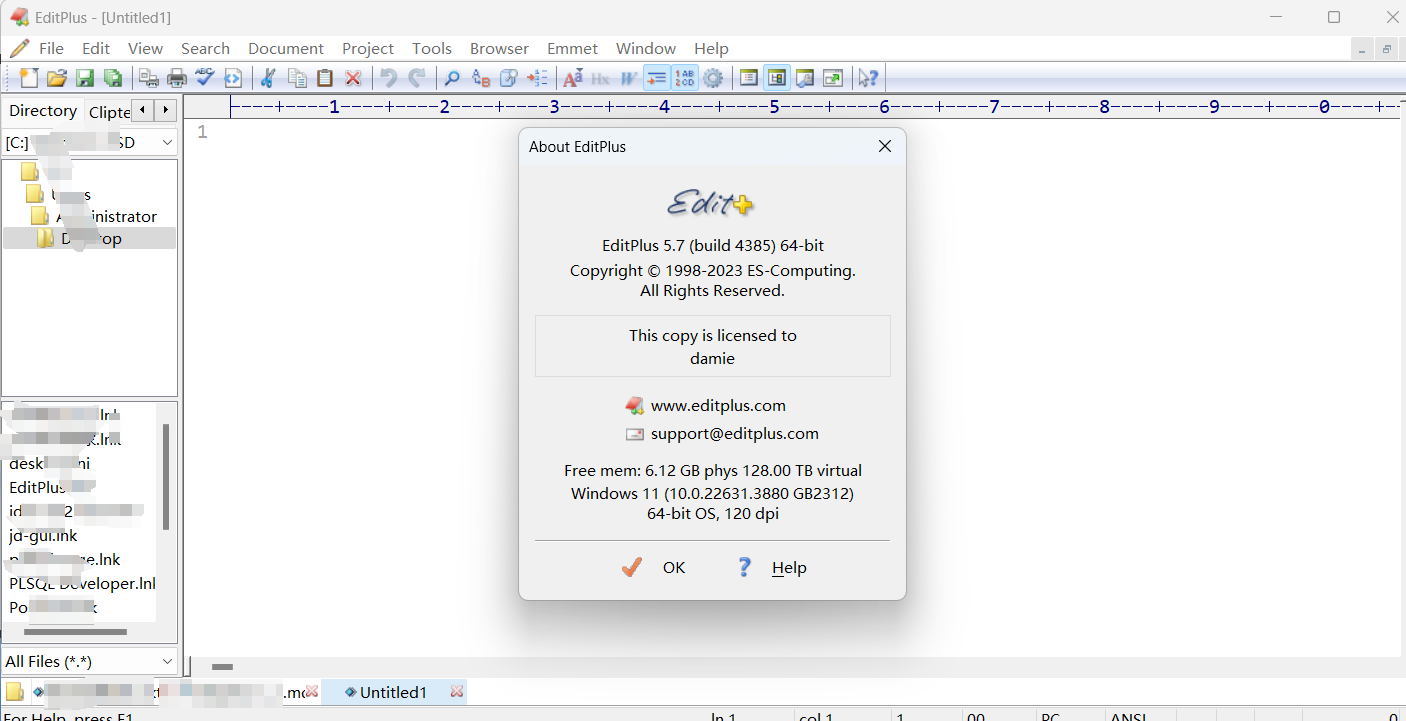This screenshot has height=721, width=1406.
Task: Click the left tab scroll arrow in side panel
Action: pyautogui.click(x=143, y=110)
